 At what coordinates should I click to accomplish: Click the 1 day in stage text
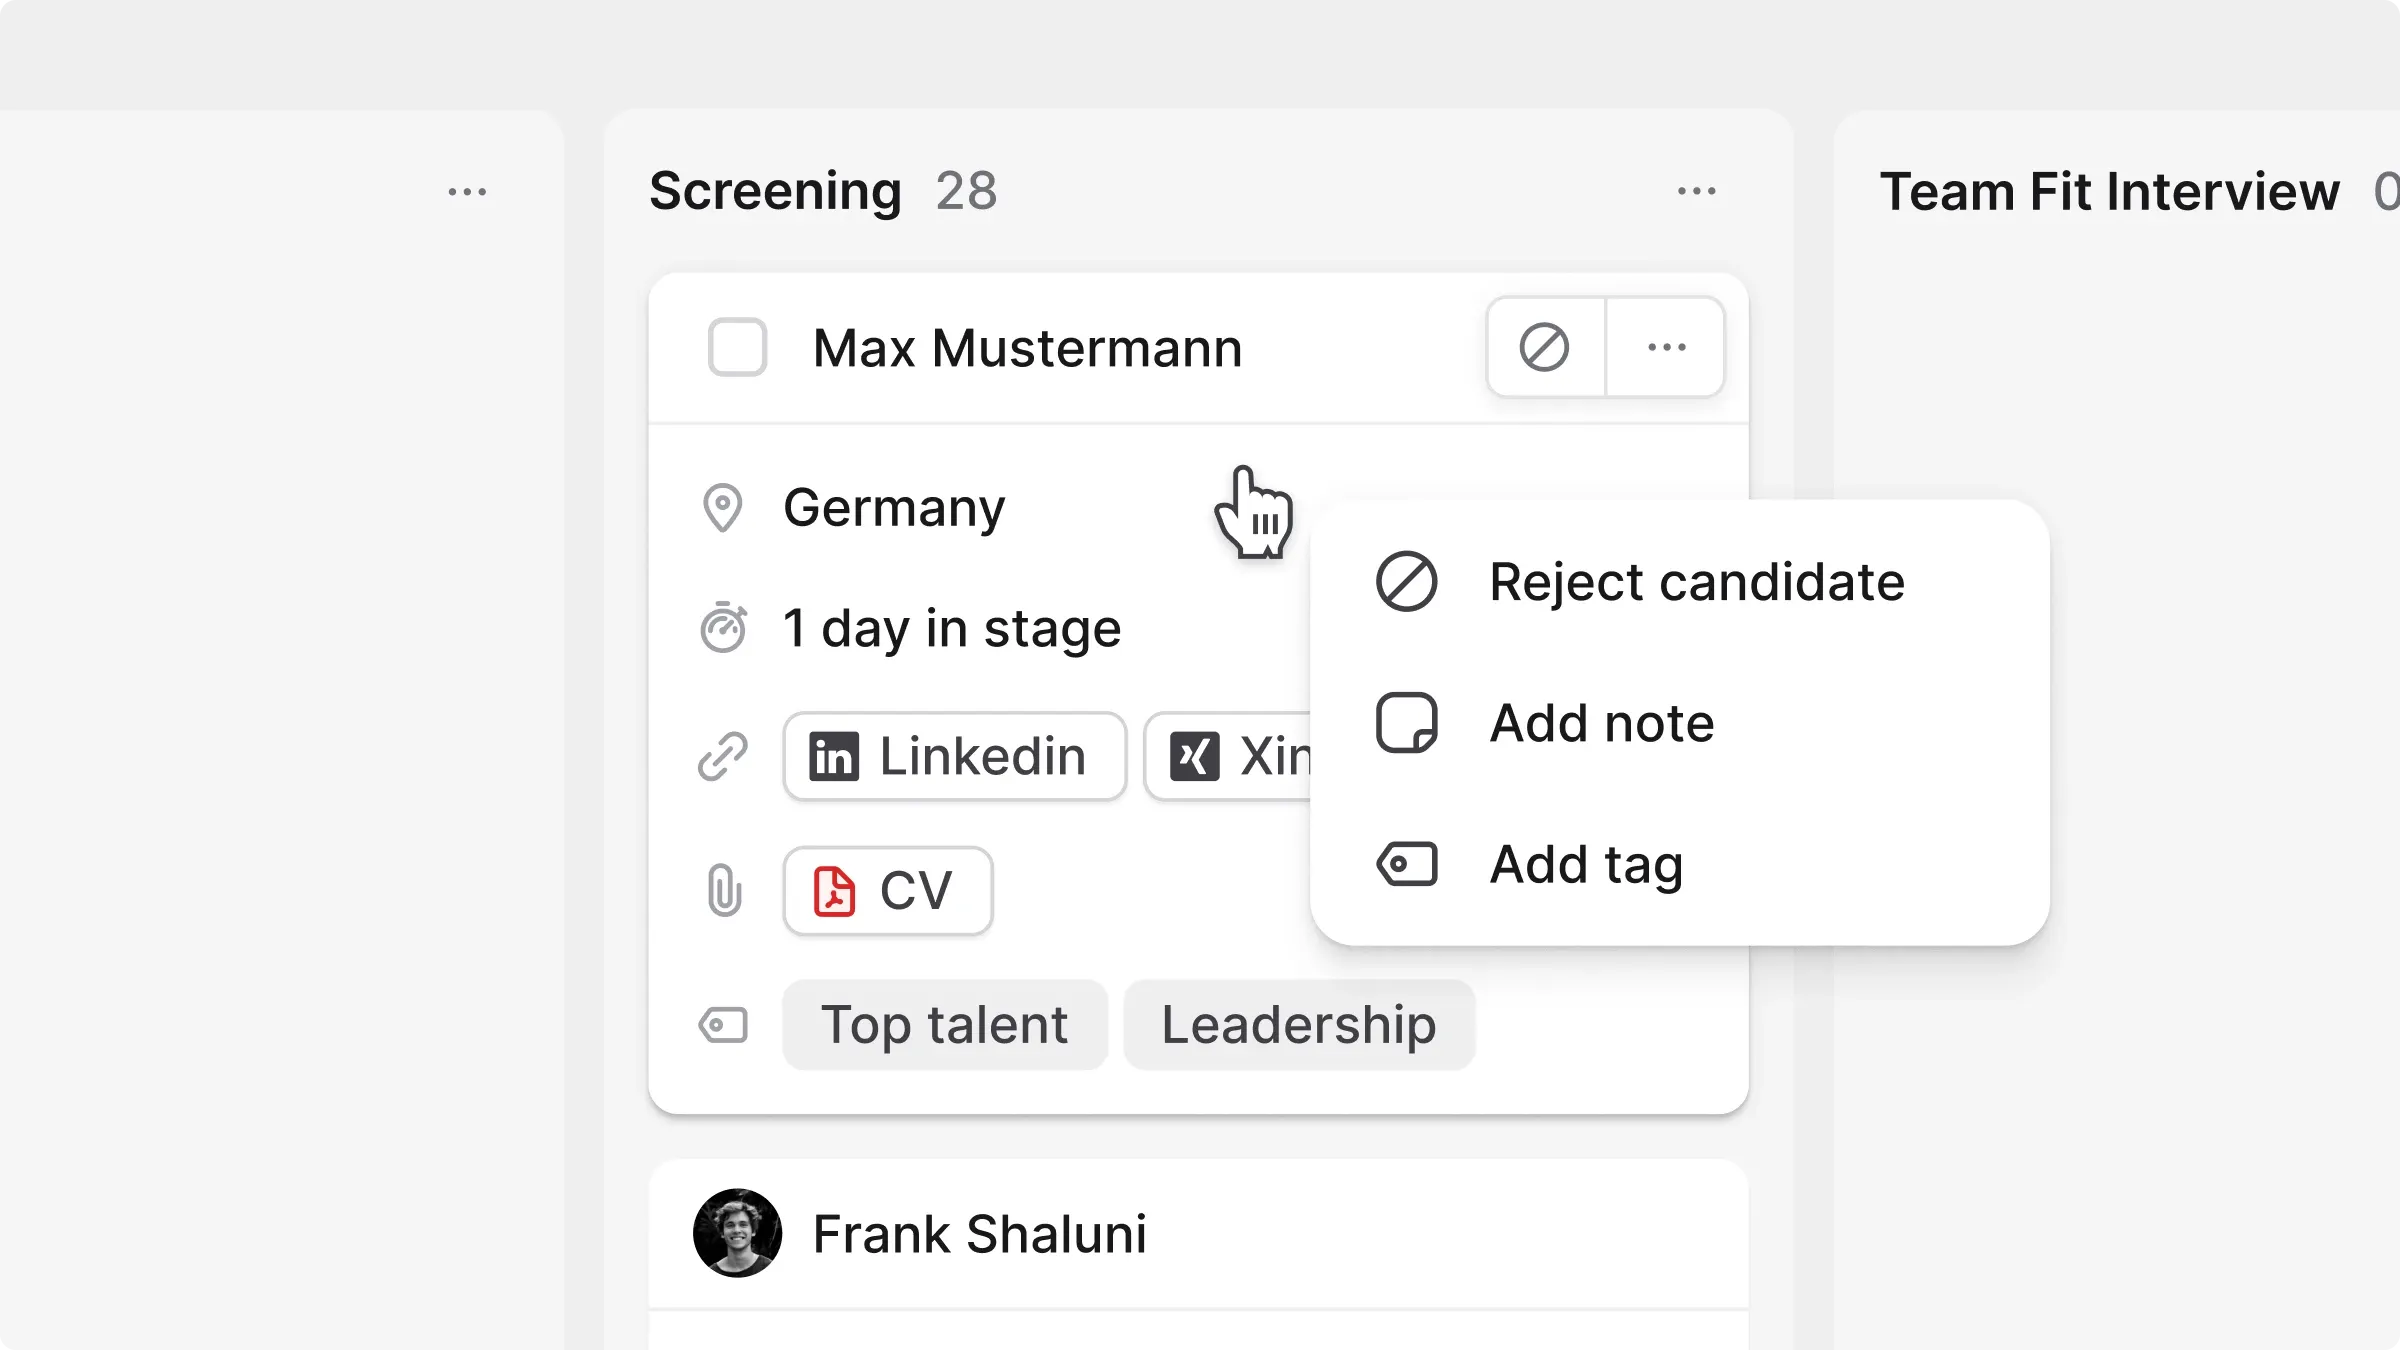(952, 629)
